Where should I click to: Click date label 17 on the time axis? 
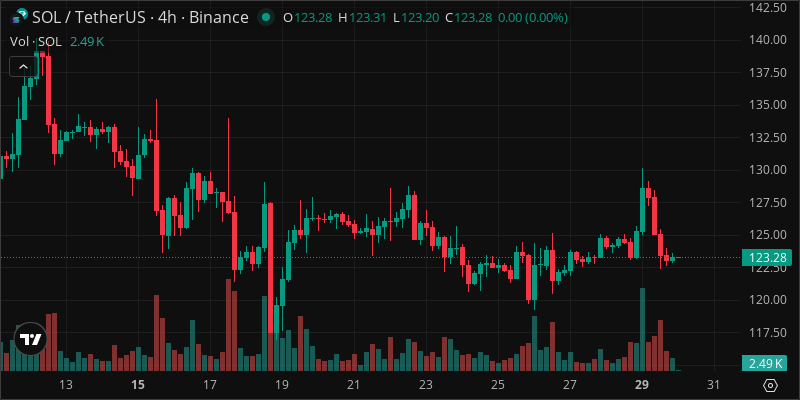tap(210, 384)
